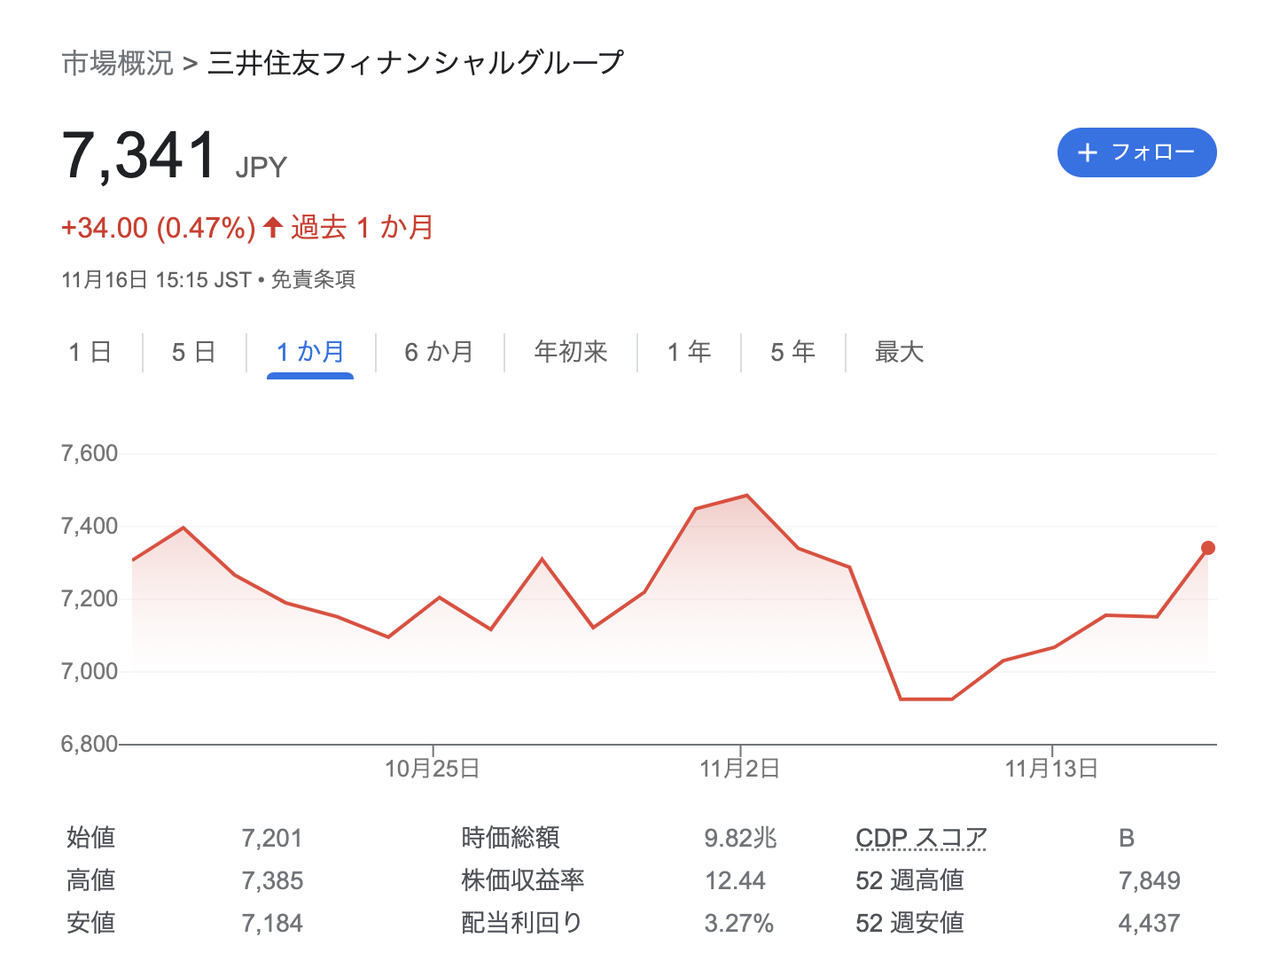Click the plus icon in follow button
Image resolution: width=1280 pixels, height=961 pixels.
coord(1087,152)
